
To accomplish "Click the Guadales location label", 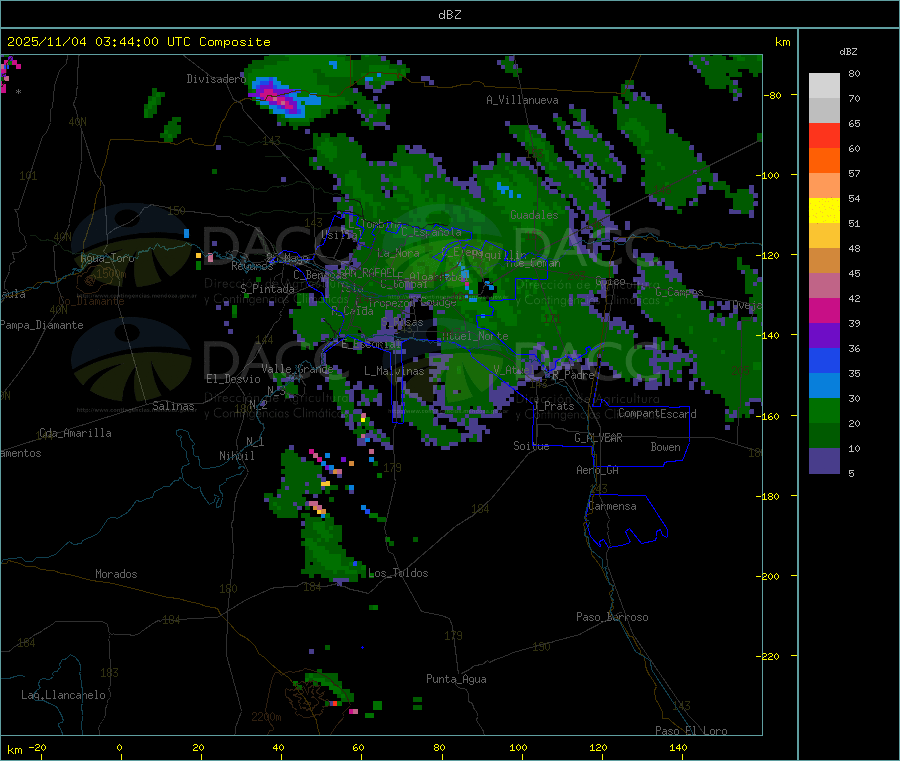I will 534,215.
